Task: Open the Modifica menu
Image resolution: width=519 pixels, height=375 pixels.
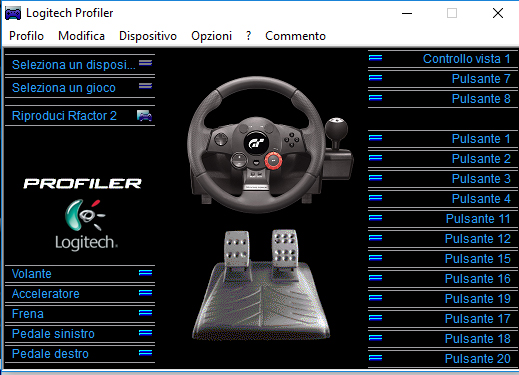Action: click(x=81, y=36)
